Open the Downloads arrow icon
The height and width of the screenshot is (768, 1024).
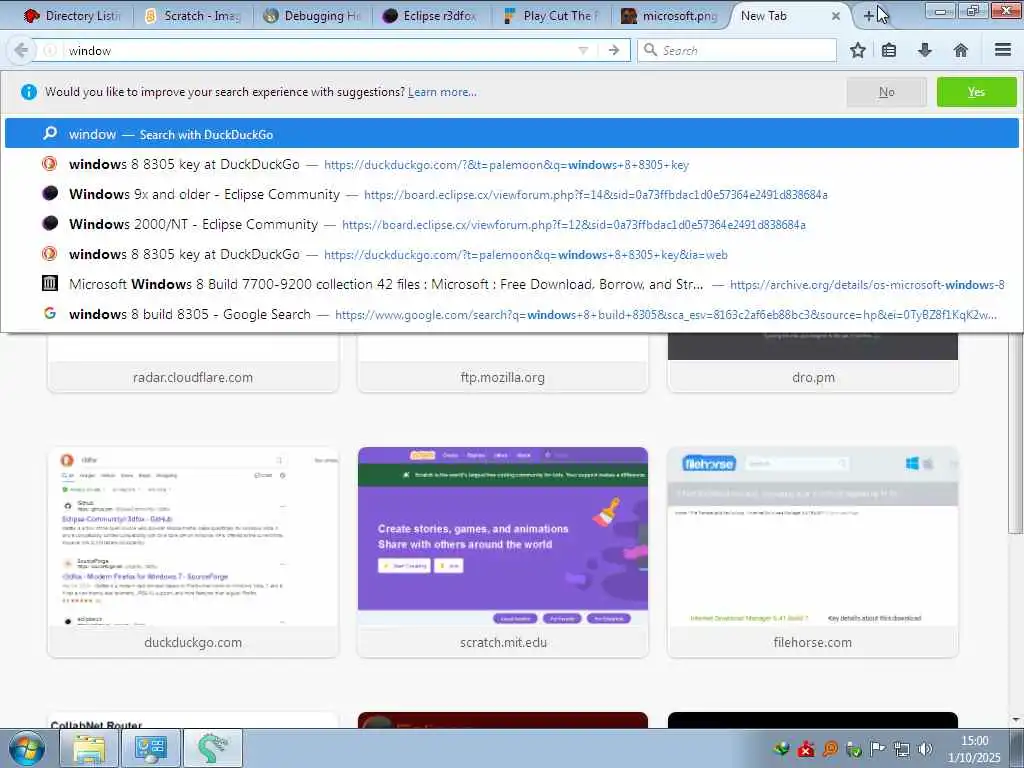(925, 50)
